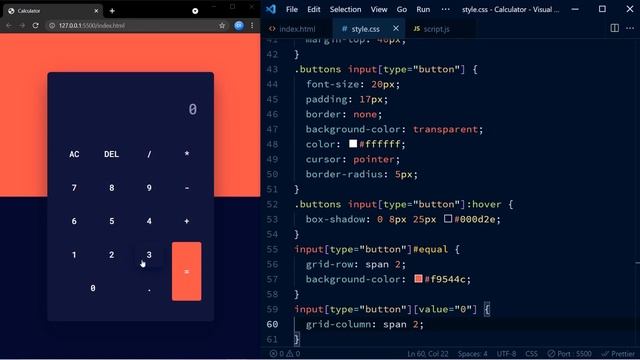
Task: Open the View menu
Action: tap(379, 9)
